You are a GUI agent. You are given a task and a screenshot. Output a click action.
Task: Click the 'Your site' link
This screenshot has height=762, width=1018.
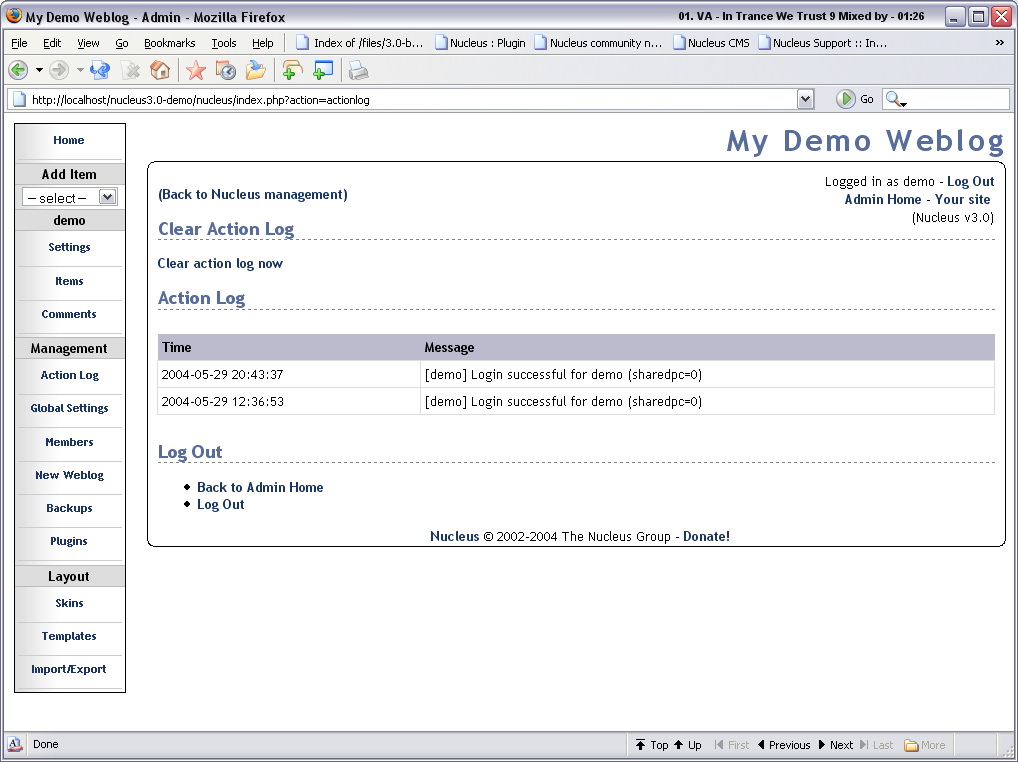(x=963, y=199)
